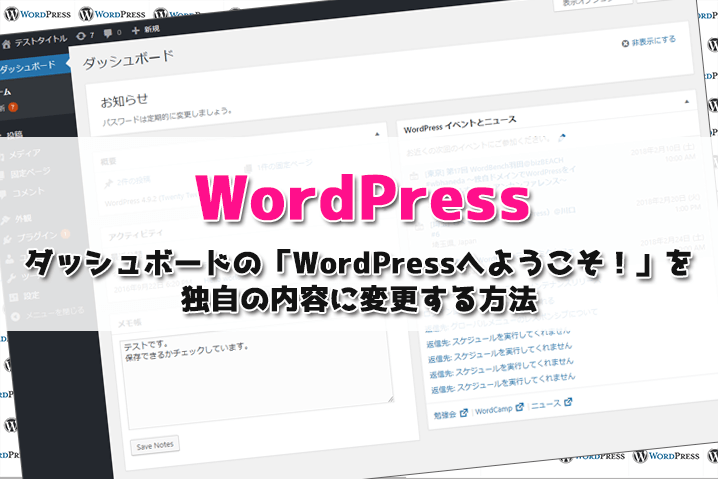718x479 pixels.
Task: Click inside the メモ帳 text area
Action: click(257, 380)
